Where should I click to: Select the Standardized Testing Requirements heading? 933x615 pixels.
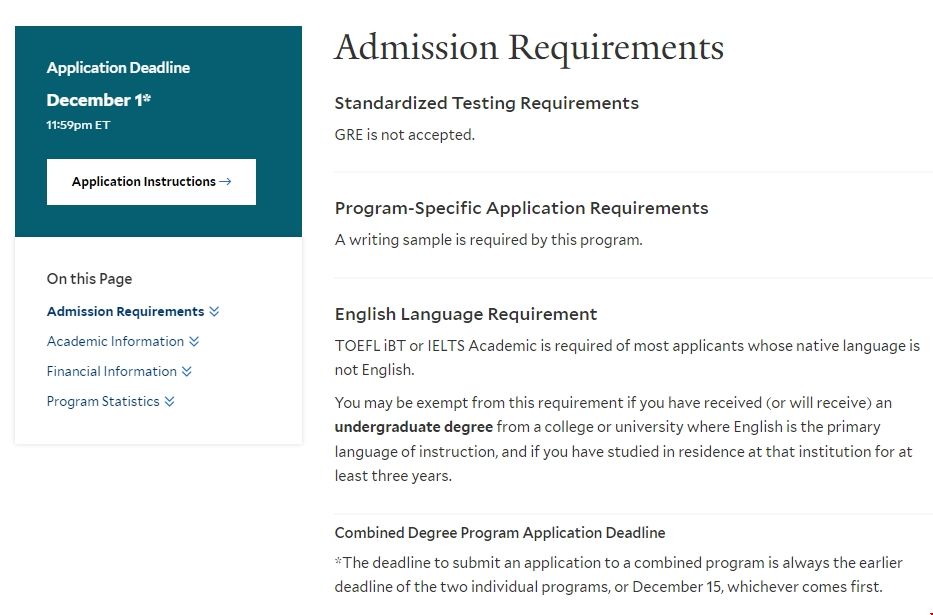[x=486, y=103]
